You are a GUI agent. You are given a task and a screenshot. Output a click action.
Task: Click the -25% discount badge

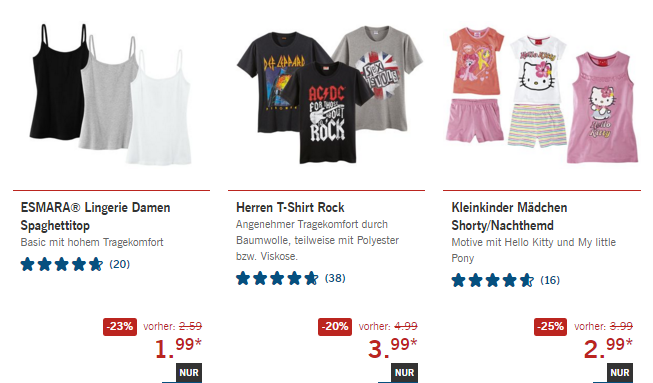click(551, 326)
